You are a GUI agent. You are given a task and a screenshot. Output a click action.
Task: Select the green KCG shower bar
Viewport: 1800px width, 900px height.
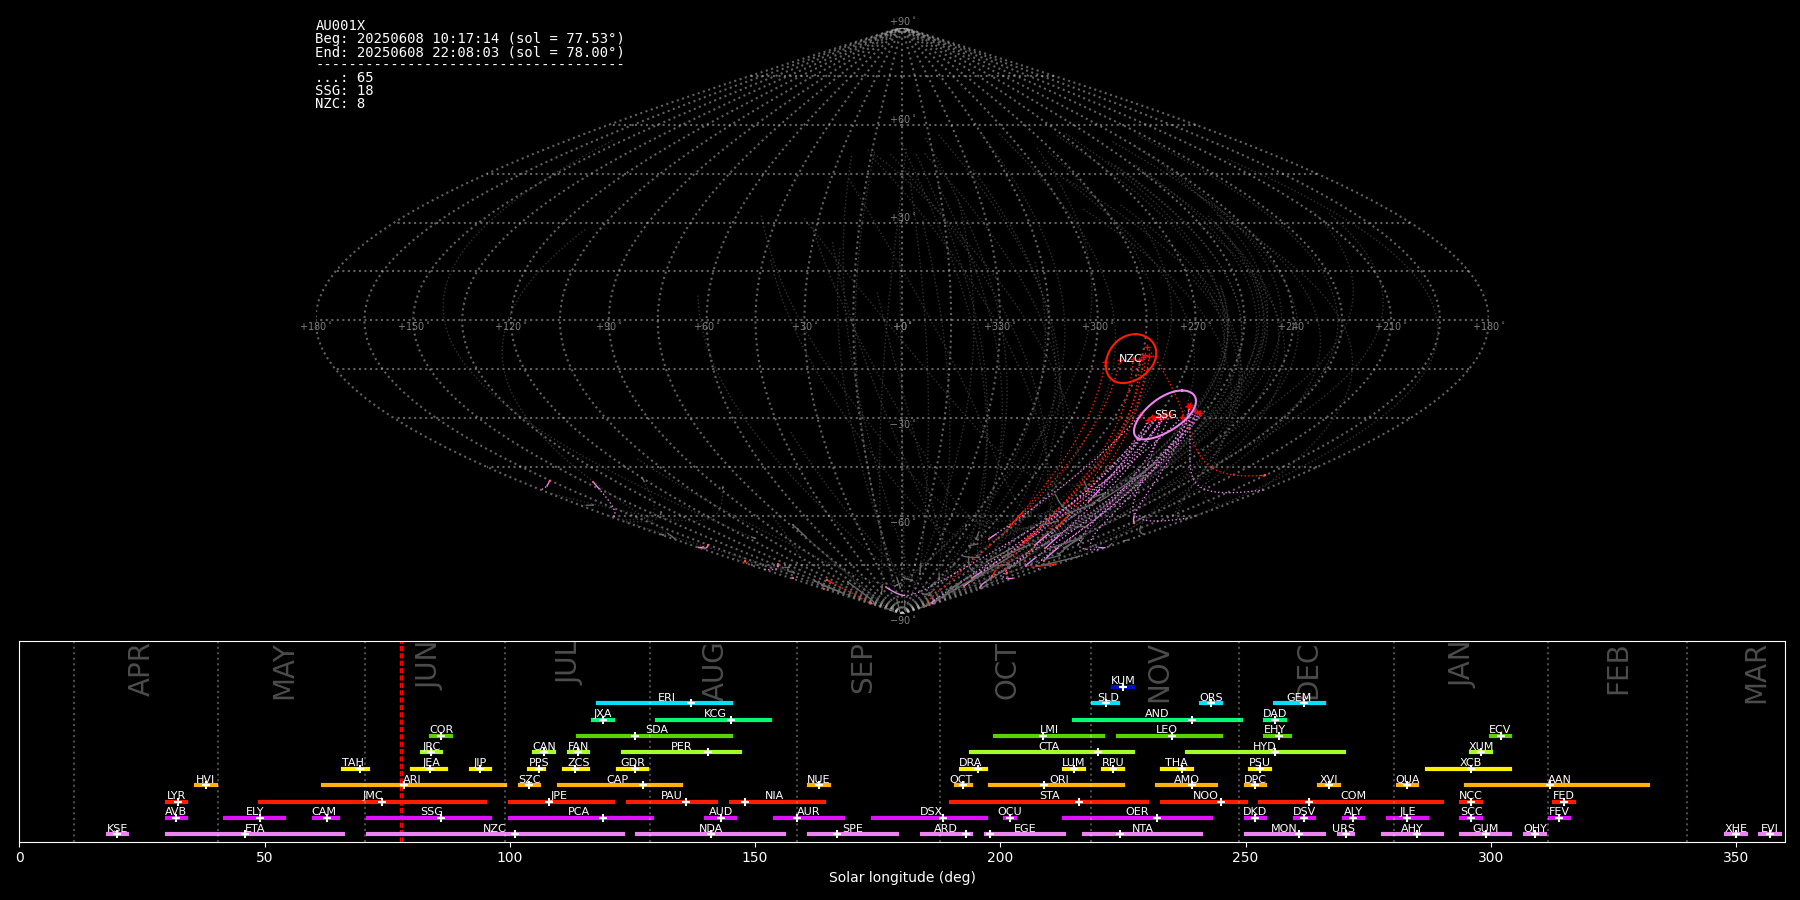(x=713, y=719)
